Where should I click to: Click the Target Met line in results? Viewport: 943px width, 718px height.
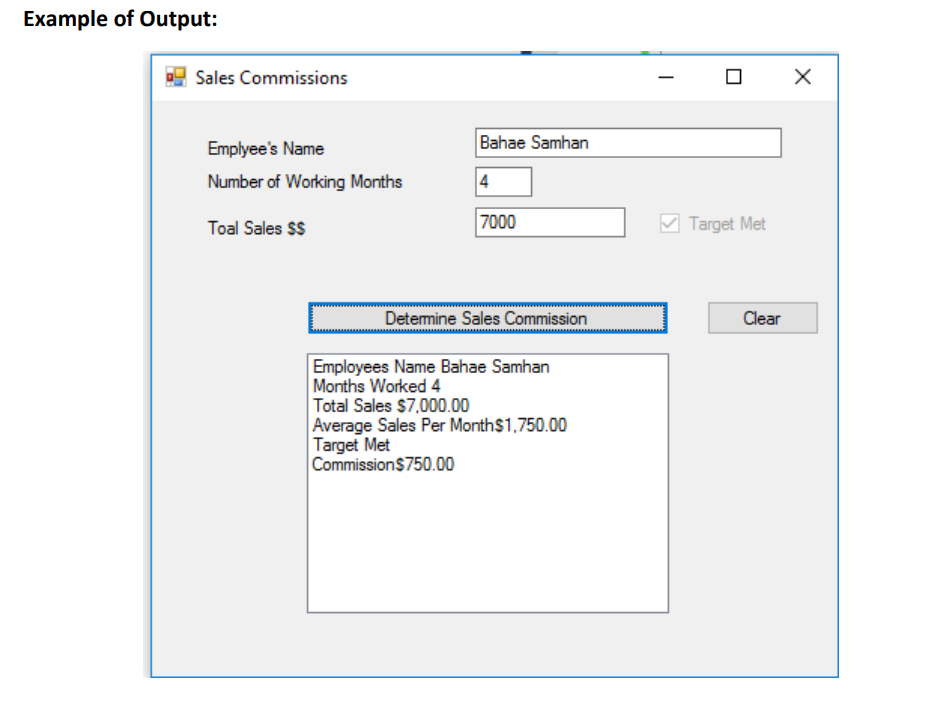click(350, 444)
